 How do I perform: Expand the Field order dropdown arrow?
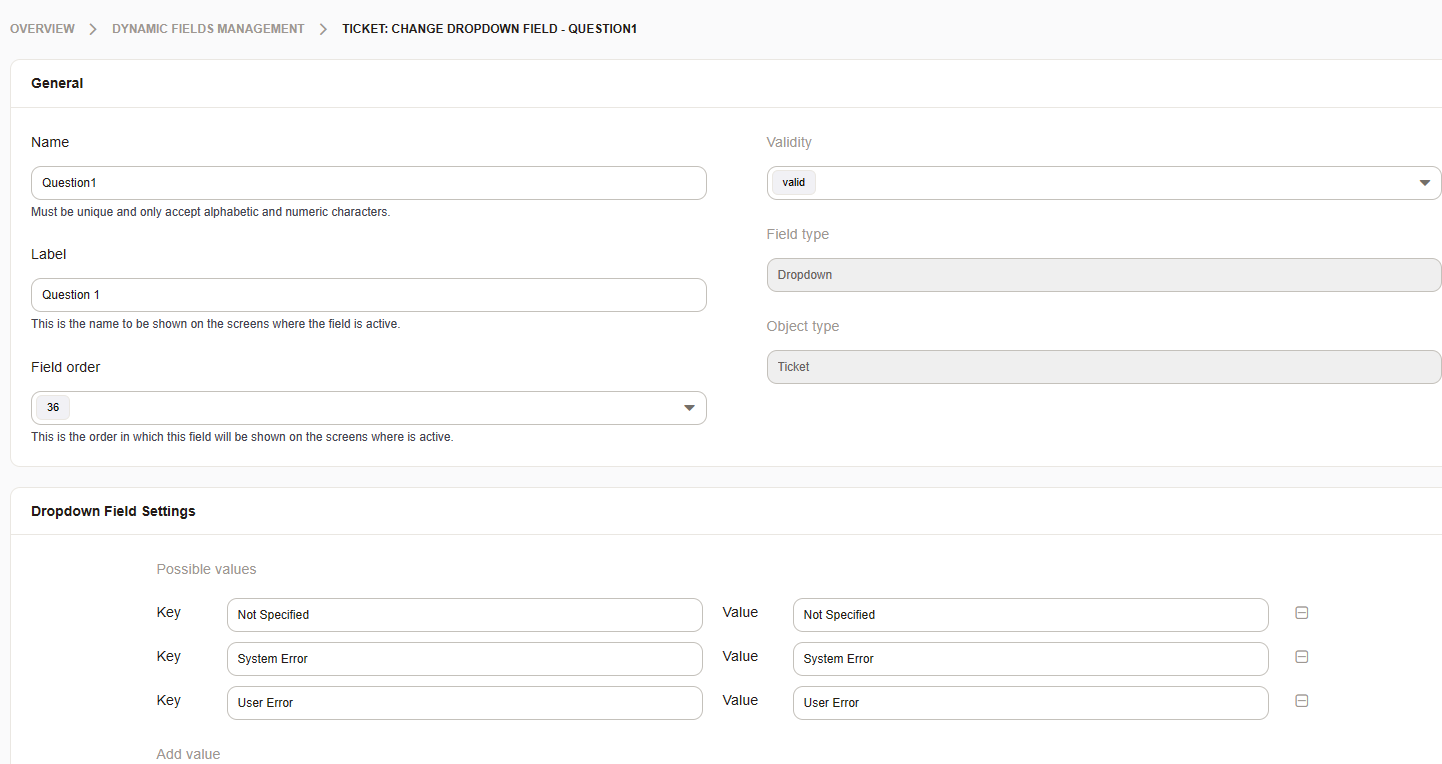coord(689,408)
